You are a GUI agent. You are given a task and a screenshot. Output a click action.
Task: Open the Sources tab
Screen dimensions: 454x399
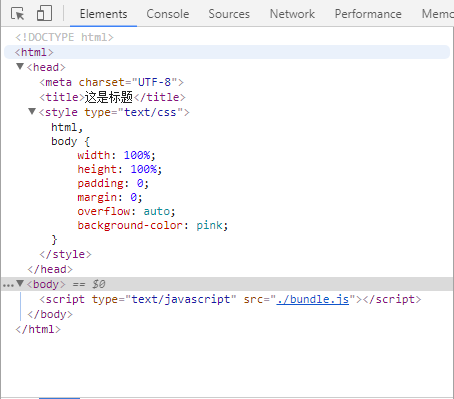pos(229,14)
